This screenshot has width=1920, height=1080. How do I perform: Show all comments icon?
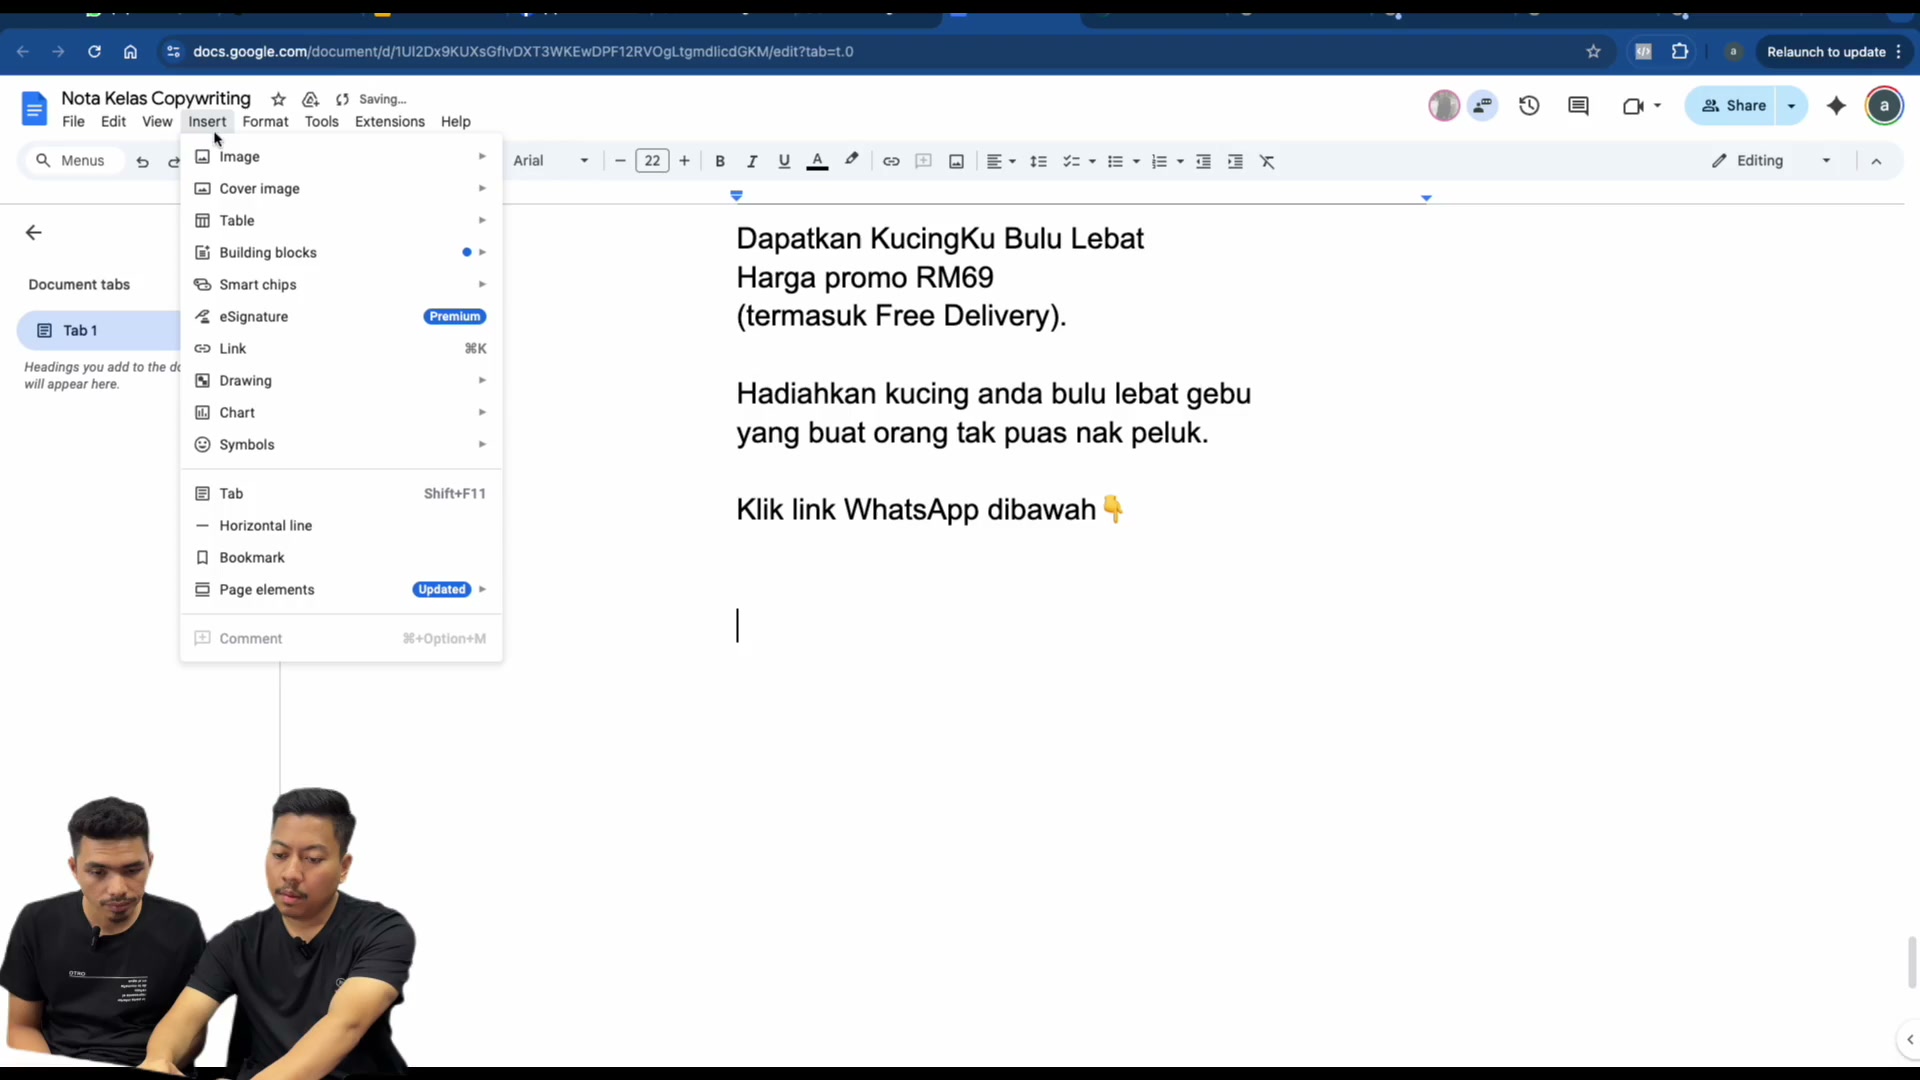point(1578,105)
